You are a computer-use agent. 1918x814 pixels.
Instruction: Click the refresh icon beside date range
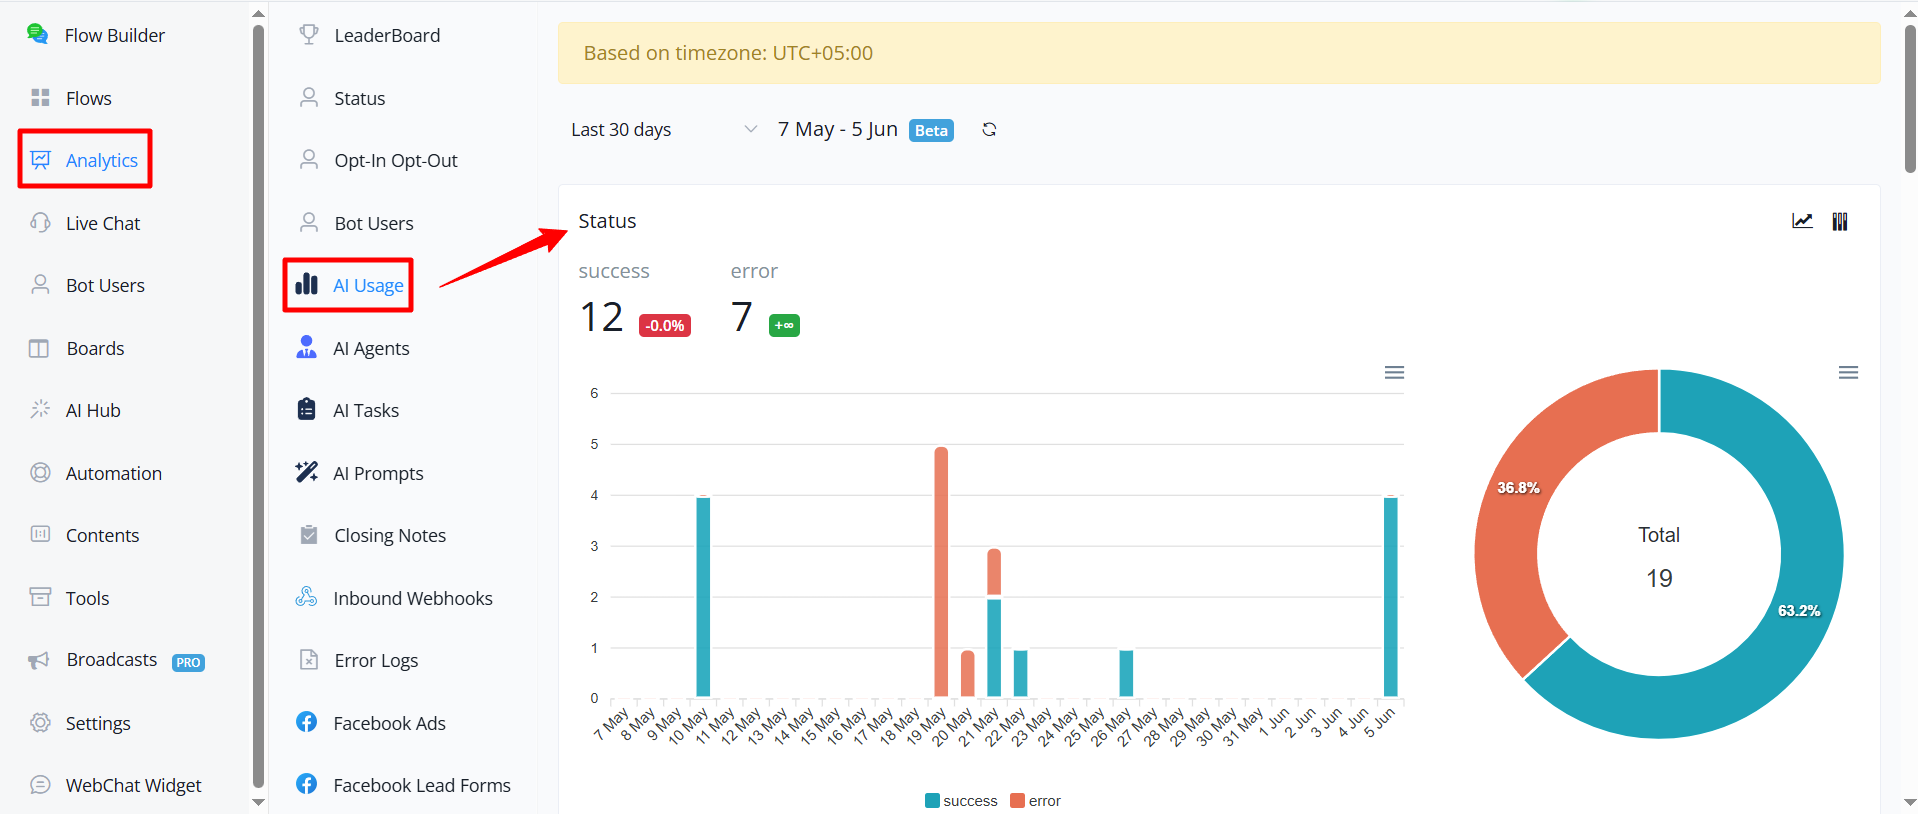989,130
